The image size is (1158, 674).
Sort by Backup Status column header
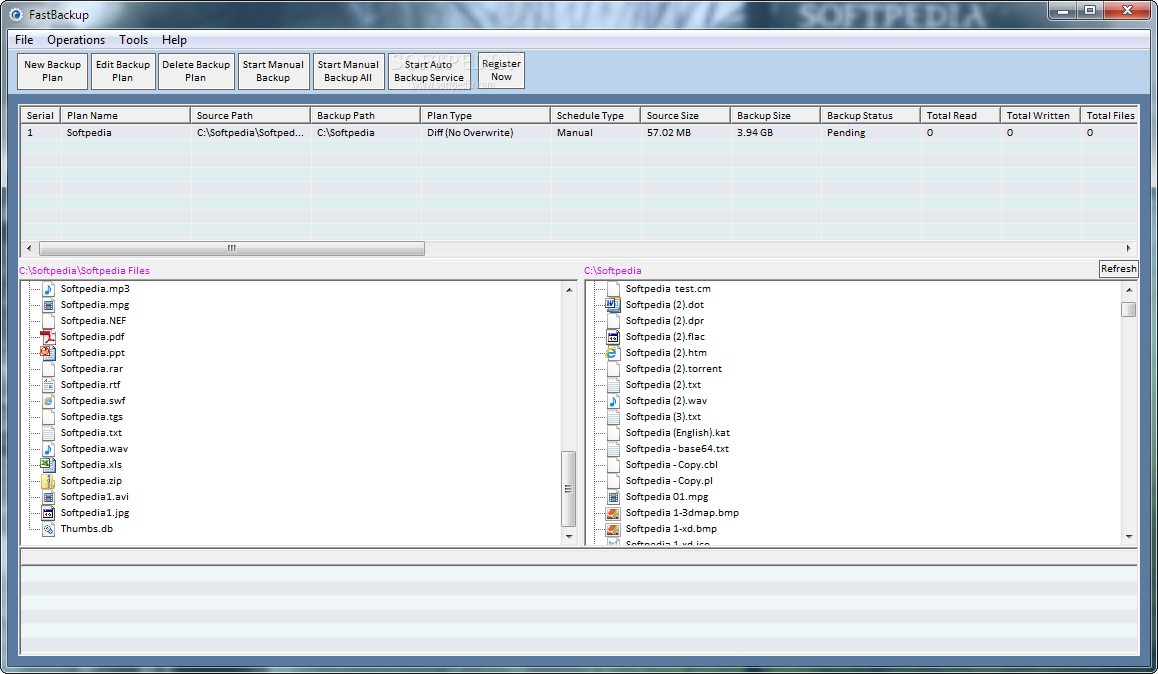(870, 115)
